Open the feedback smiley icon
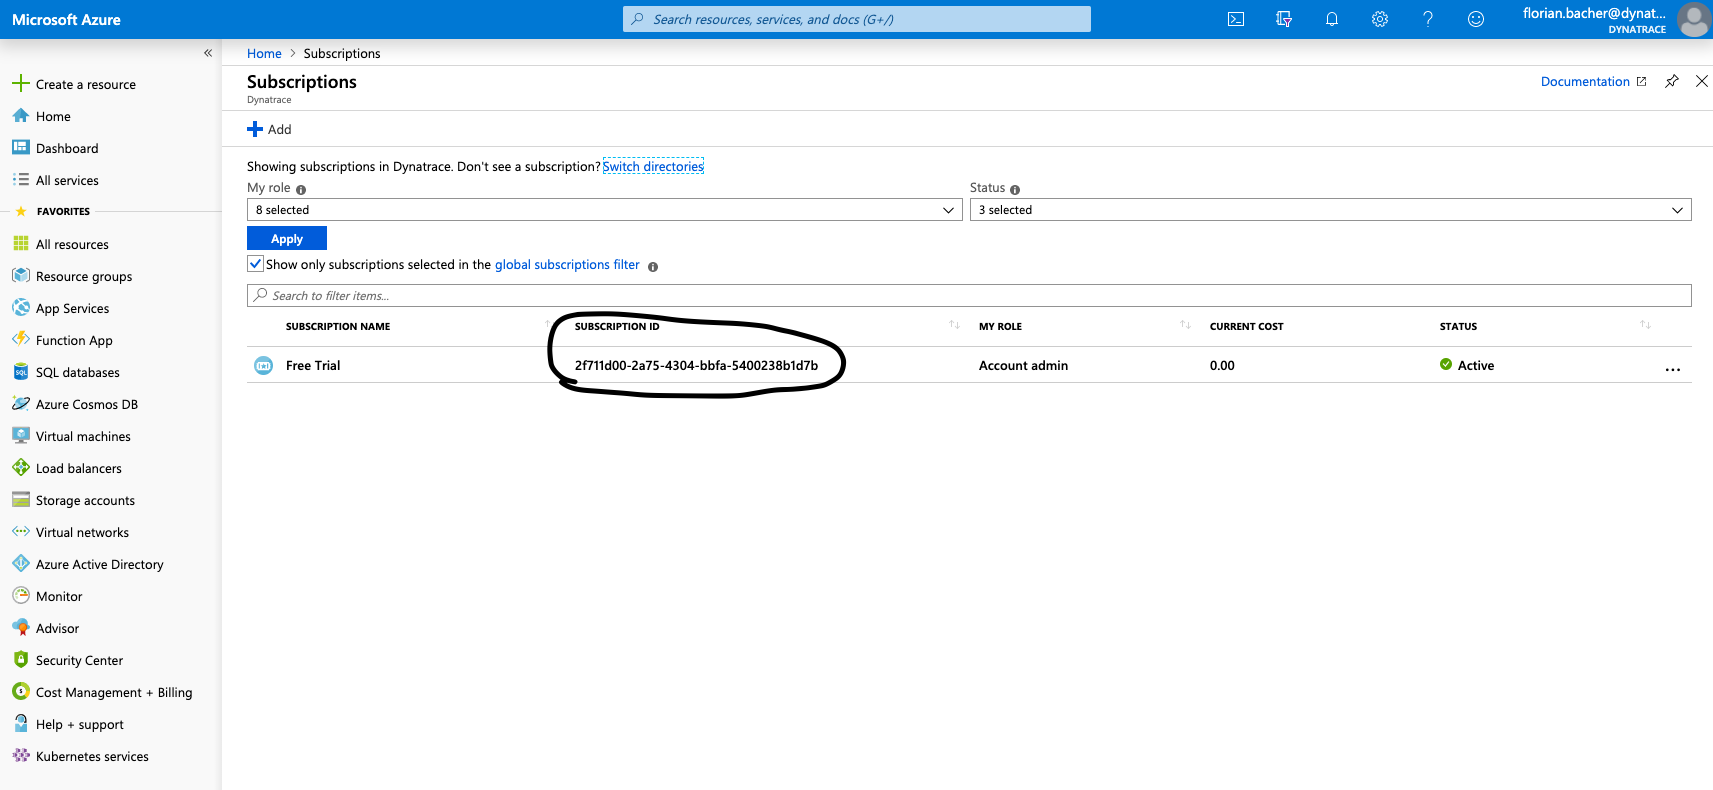1713x790 pixels. (x=1476, y=19)
